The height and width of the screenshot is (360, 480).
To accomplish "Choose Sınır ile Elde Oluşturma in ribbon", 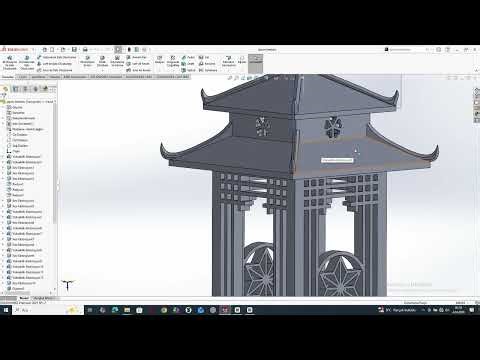I will click(55, 70).
